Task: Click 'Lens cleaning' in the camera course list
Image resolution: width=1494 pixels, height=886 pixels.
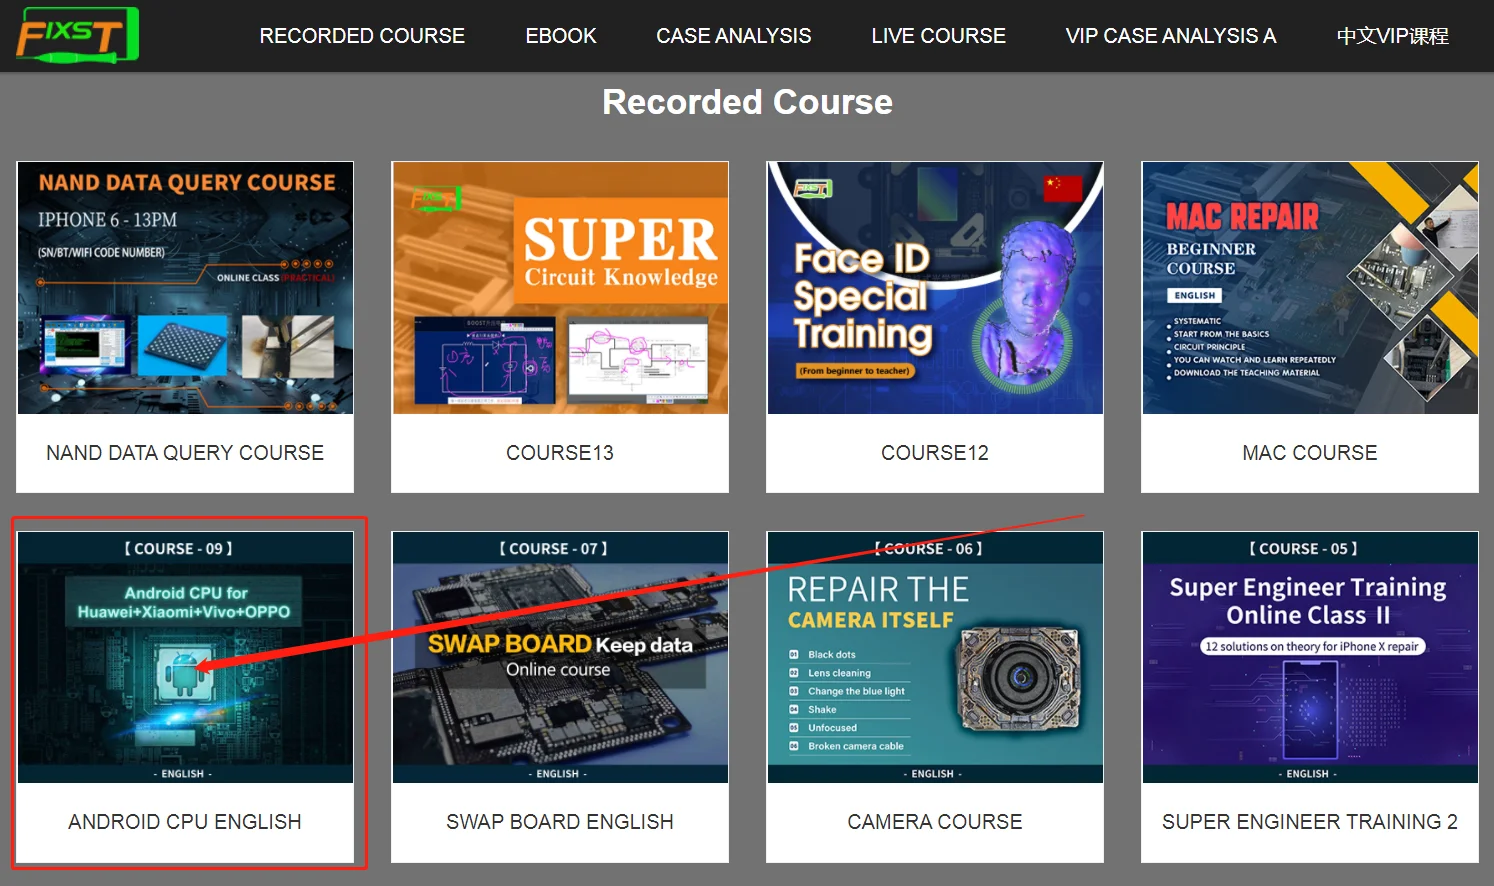Action: (x=840, y=673)
